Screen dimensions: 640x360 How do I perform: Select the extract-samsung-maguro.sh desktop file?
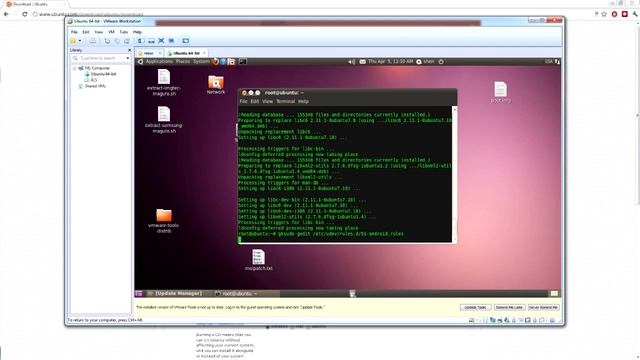tap(164, 120)
